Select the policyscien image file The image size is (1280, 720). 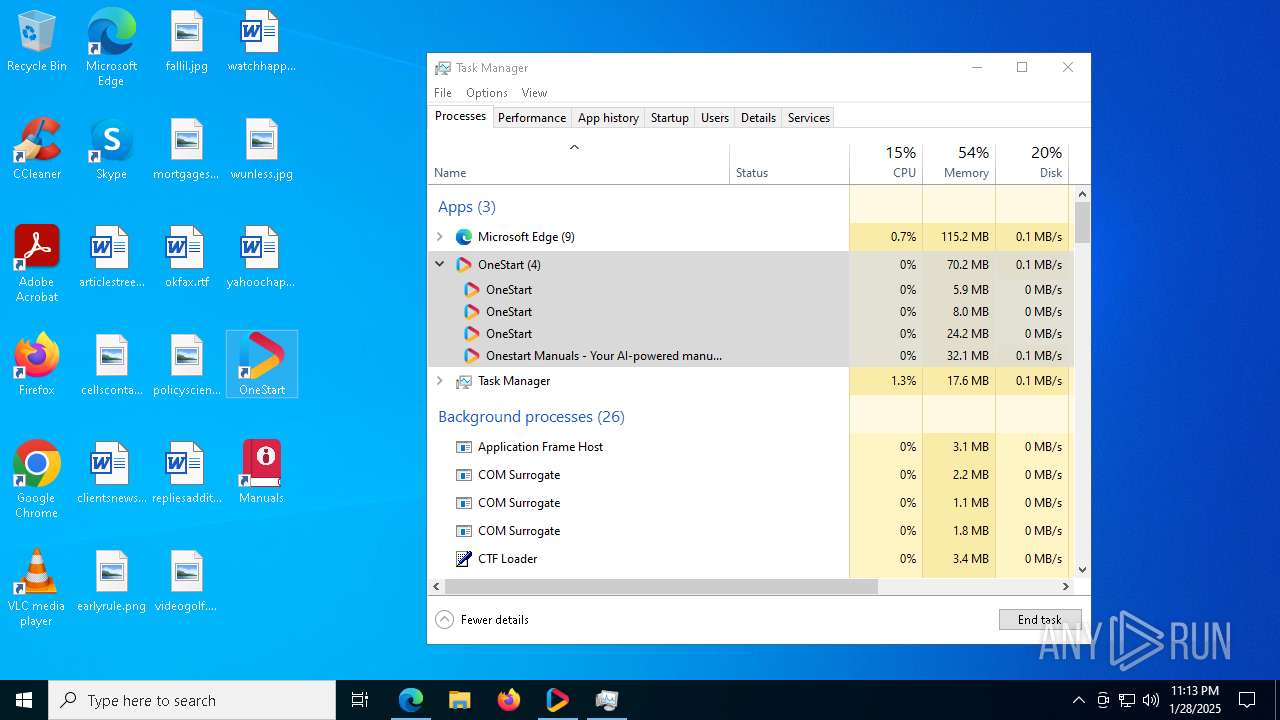186,366
